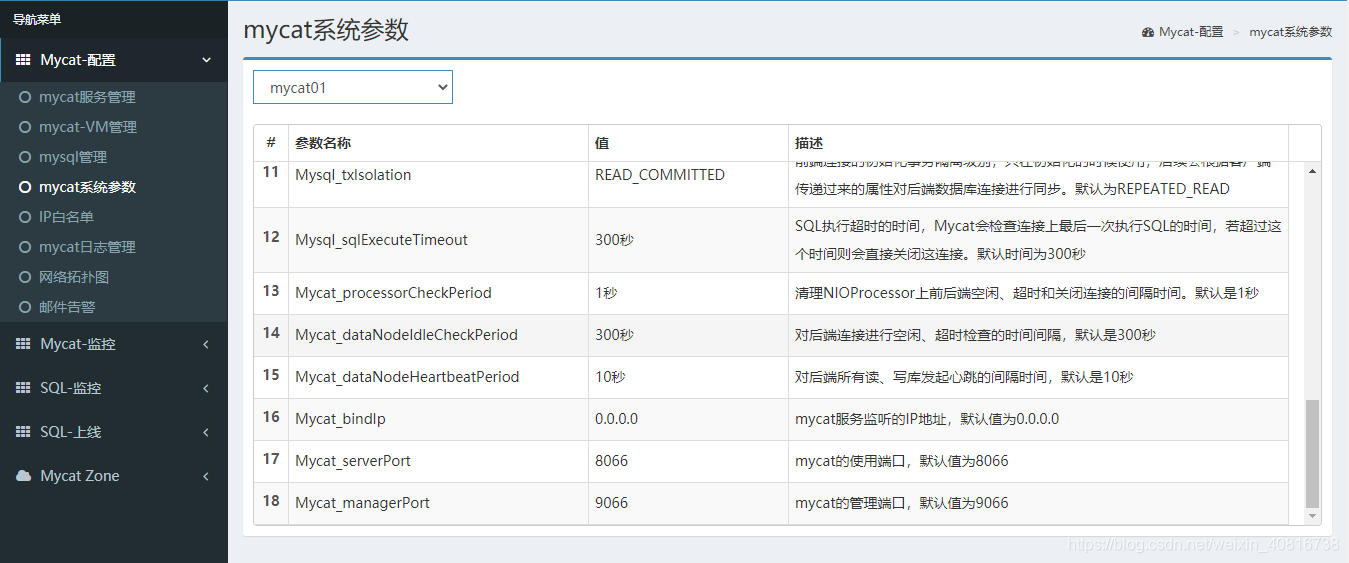
Task: Click the grid icon beside Mycat-监控
Action: point(23,344)
